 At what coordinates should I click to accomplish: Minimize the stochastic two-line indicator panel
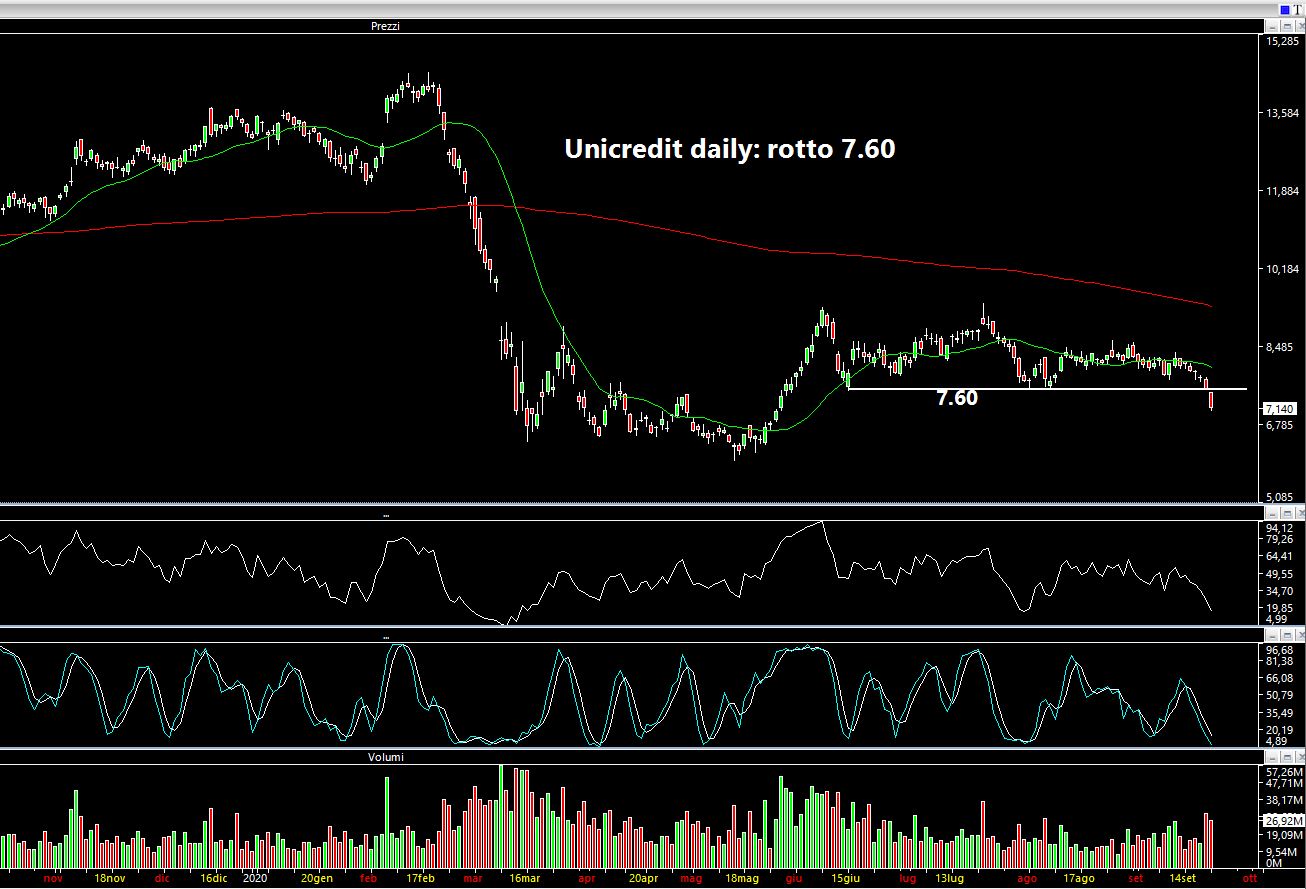click(1271, 636)
